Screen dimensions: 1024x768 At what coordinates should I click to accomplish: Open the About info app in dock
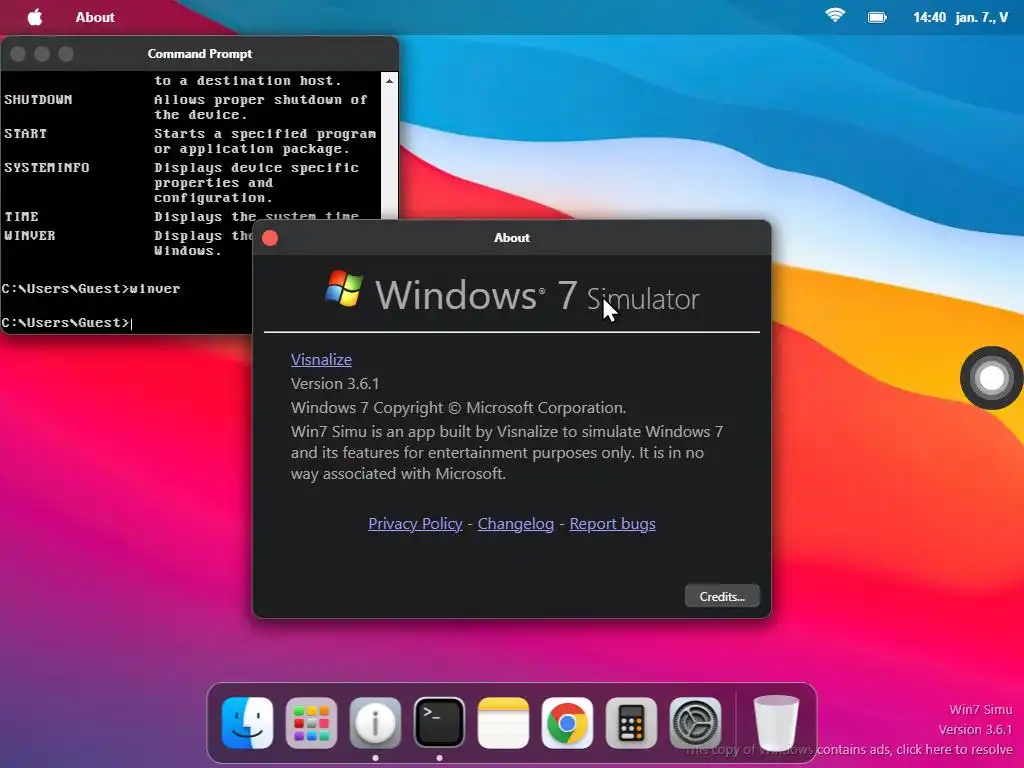point(376,723)
